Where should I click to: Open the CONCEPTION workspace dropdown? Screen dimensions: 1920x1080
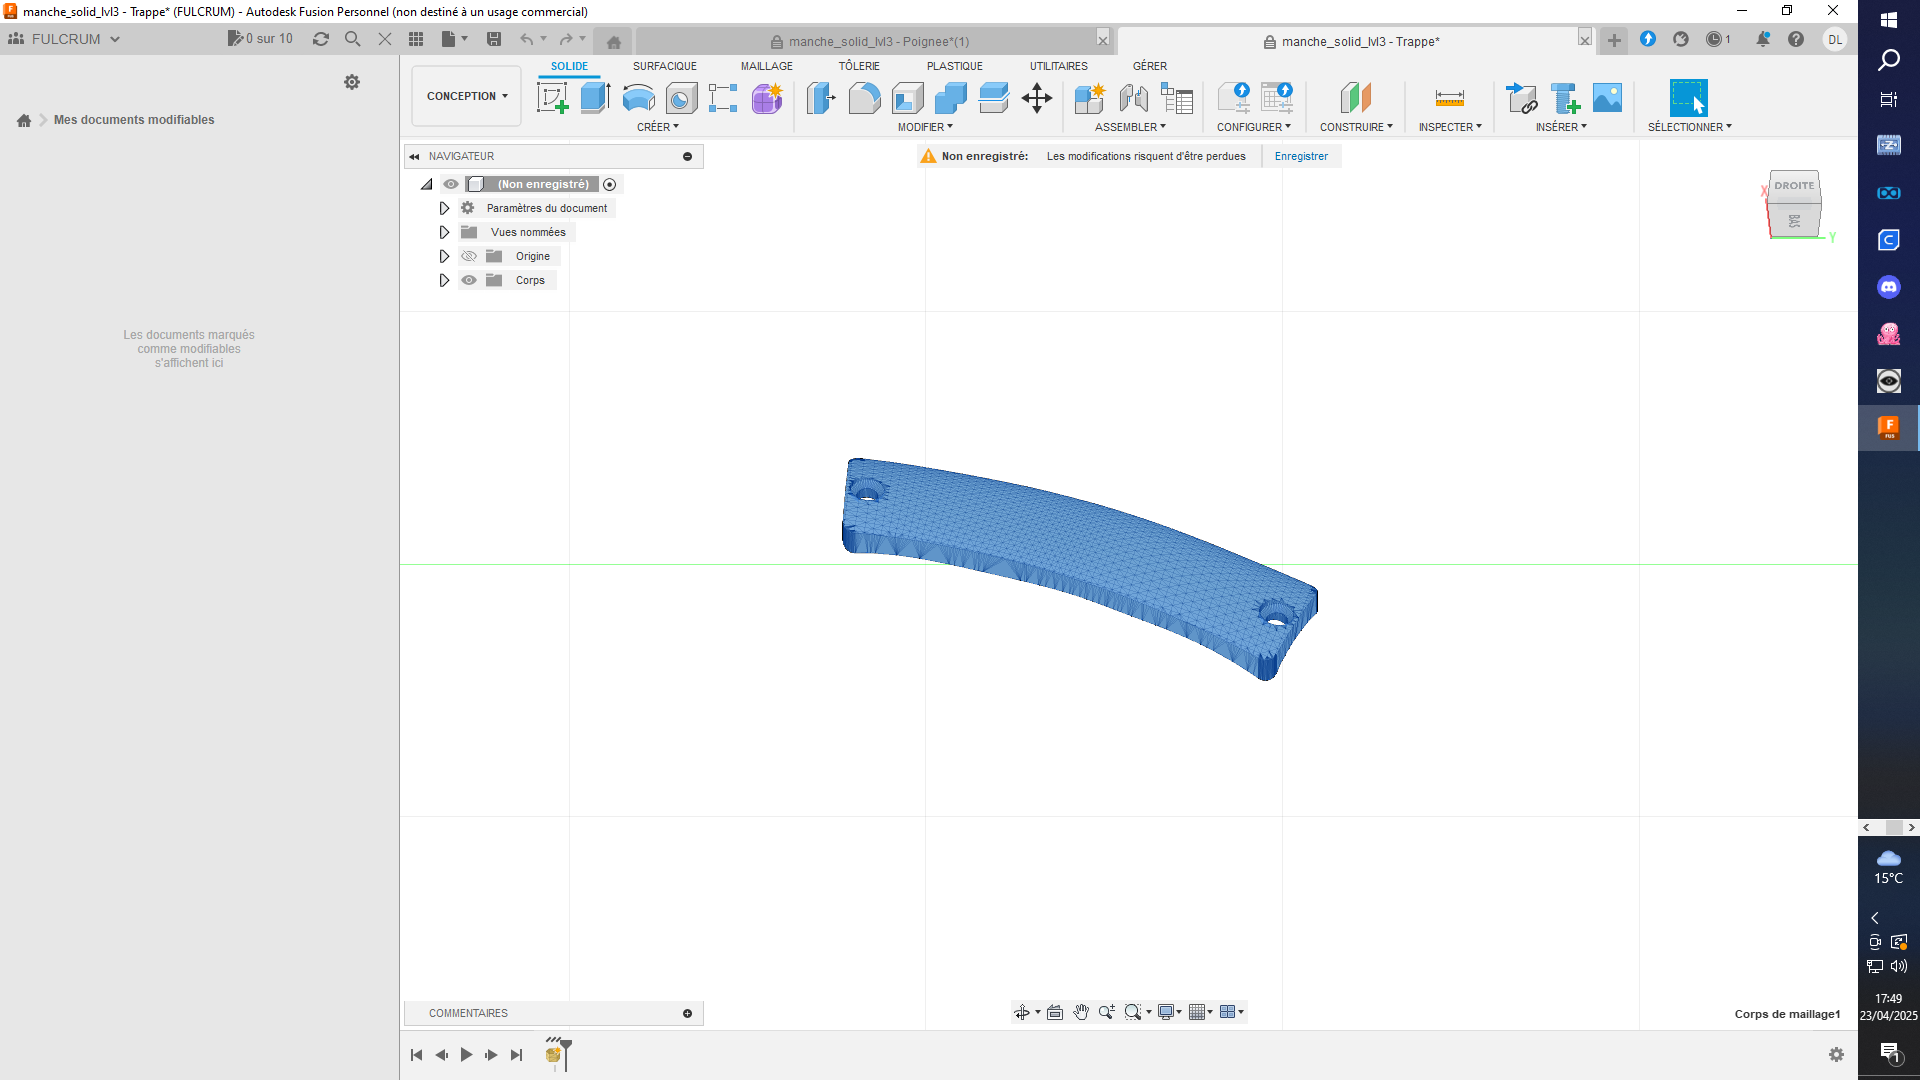point(467,96)
